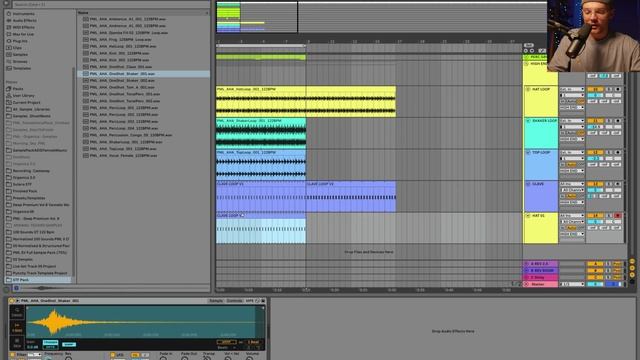640x360 pixels.
Task: Switch to Simpler Sample tab
Action: click(216, 301)
